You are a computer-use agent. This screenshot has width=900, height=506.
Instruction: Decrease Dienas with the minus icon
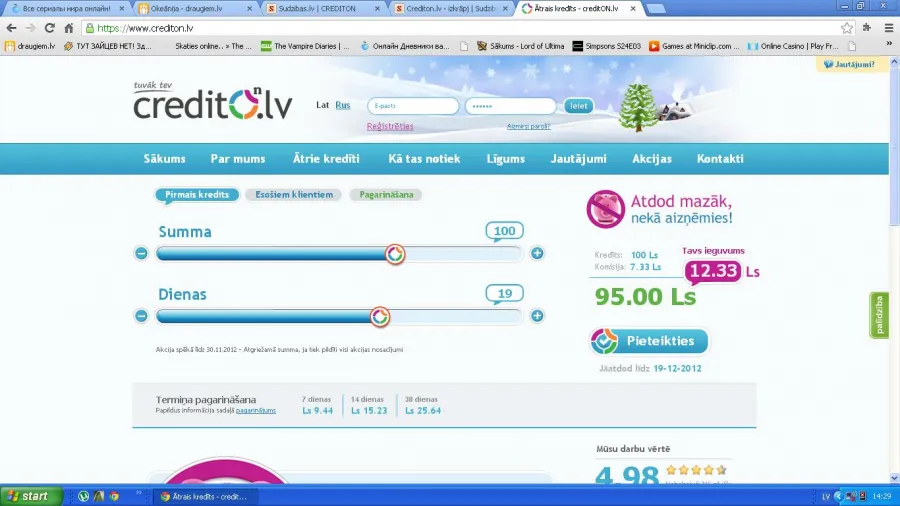(141, 316)
